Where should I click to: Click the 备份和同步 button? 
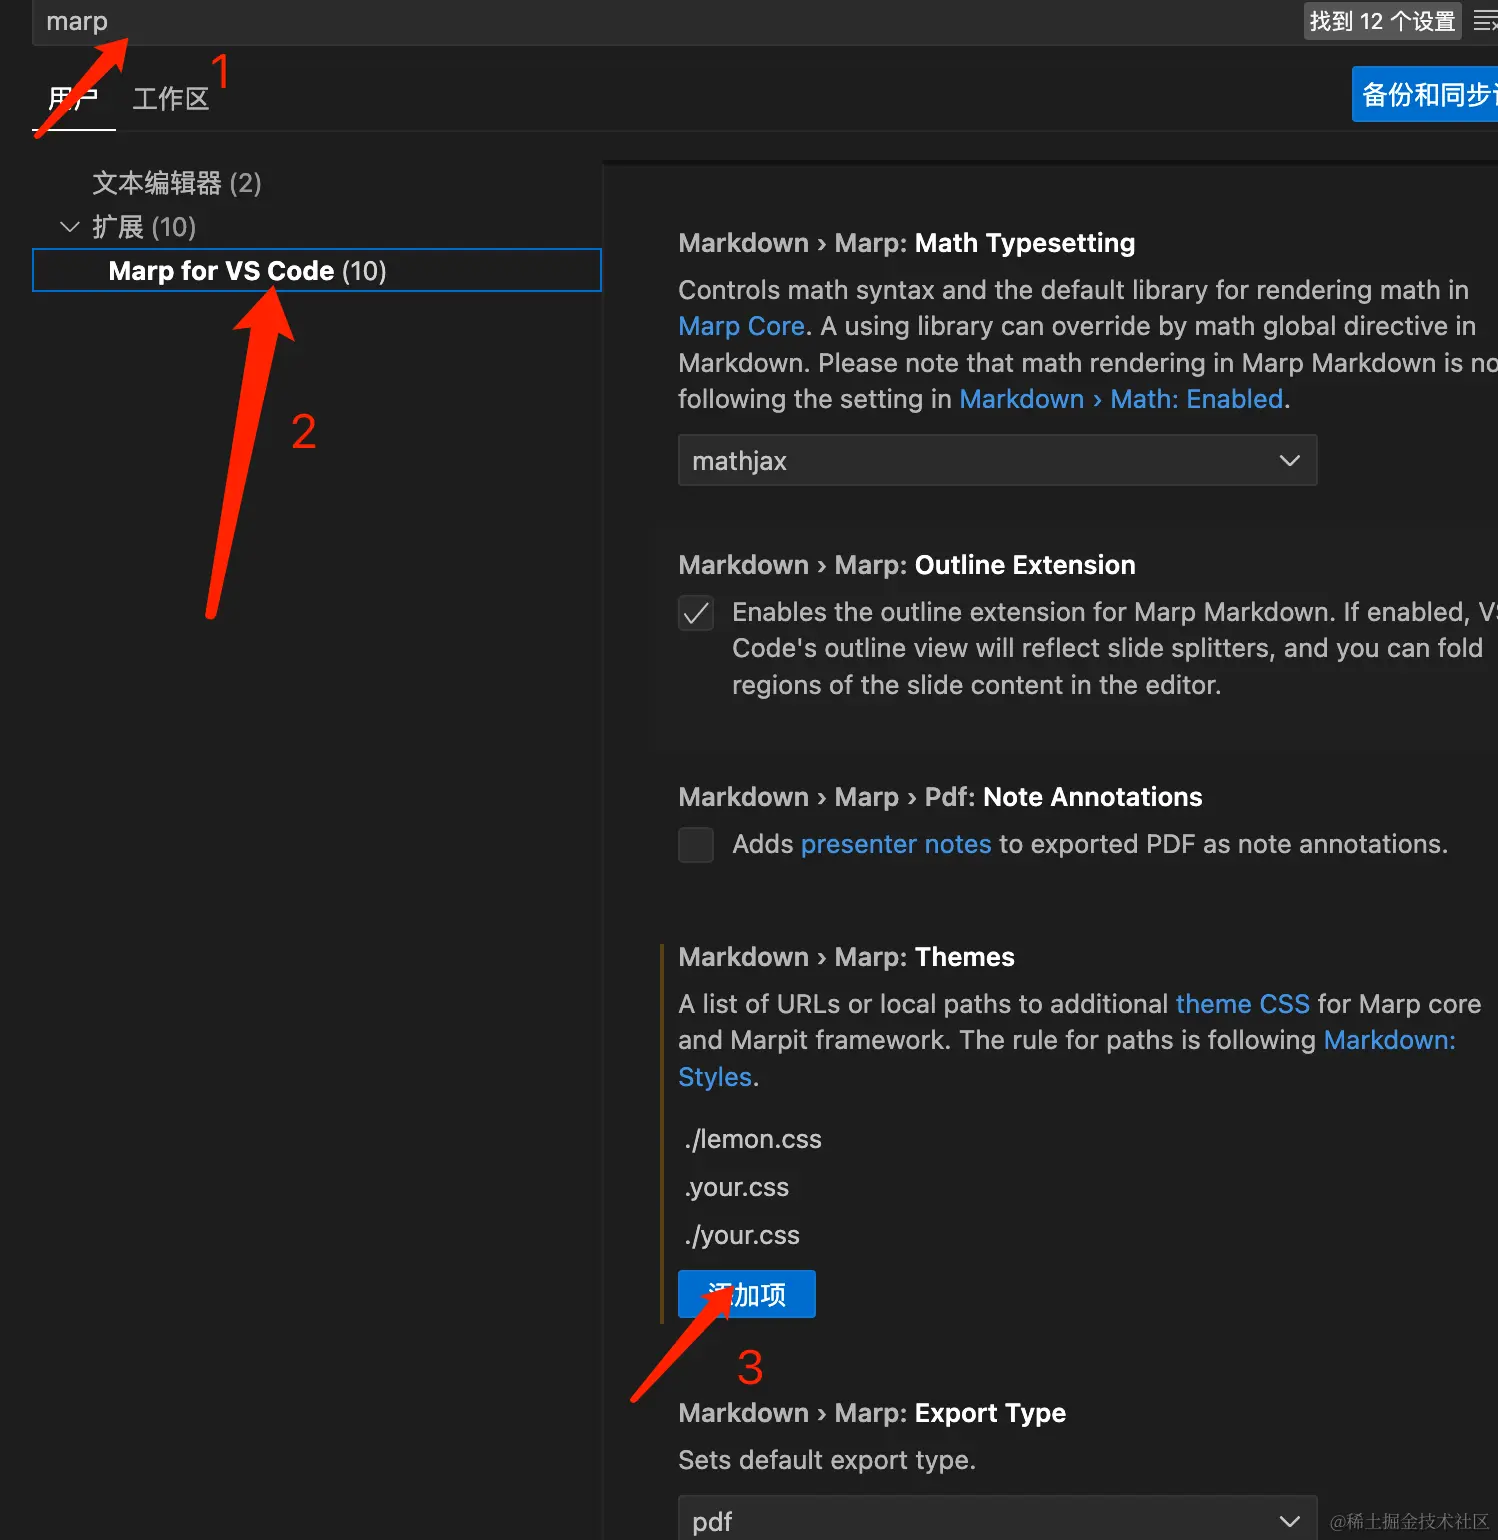(1425, 94)
